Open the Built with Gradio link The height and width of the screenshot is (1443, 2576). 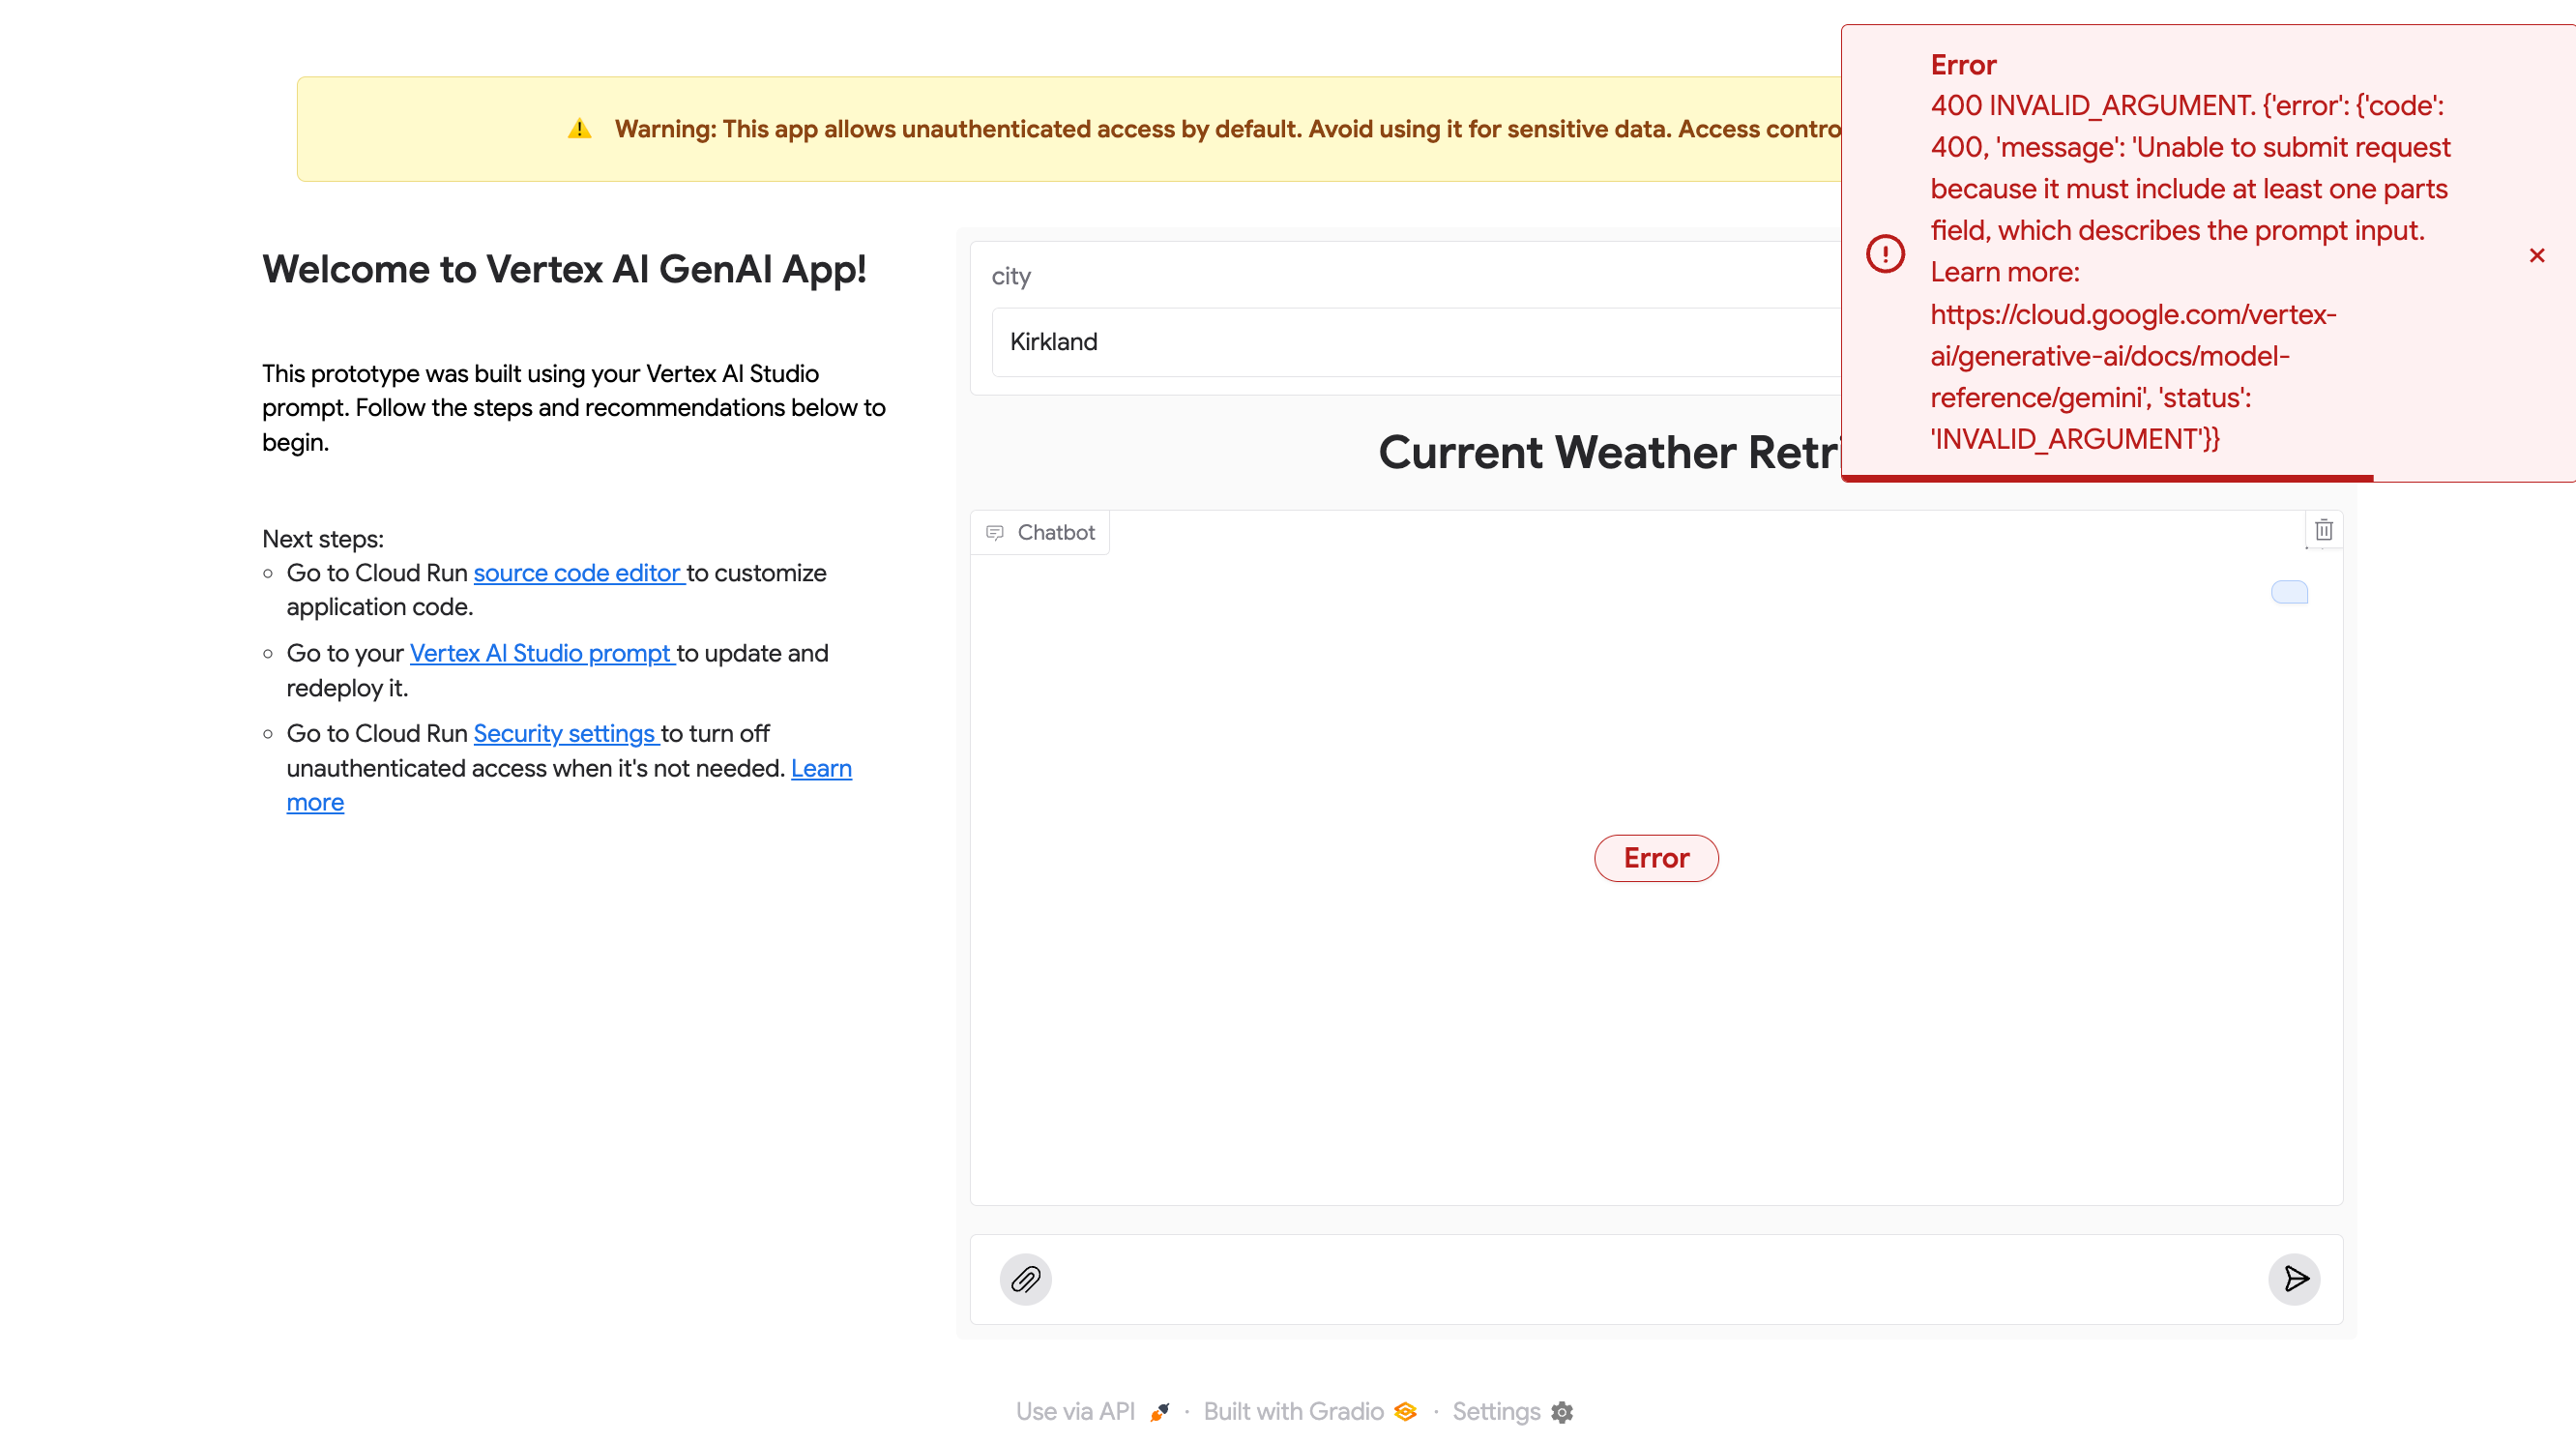point(1309,1411)
